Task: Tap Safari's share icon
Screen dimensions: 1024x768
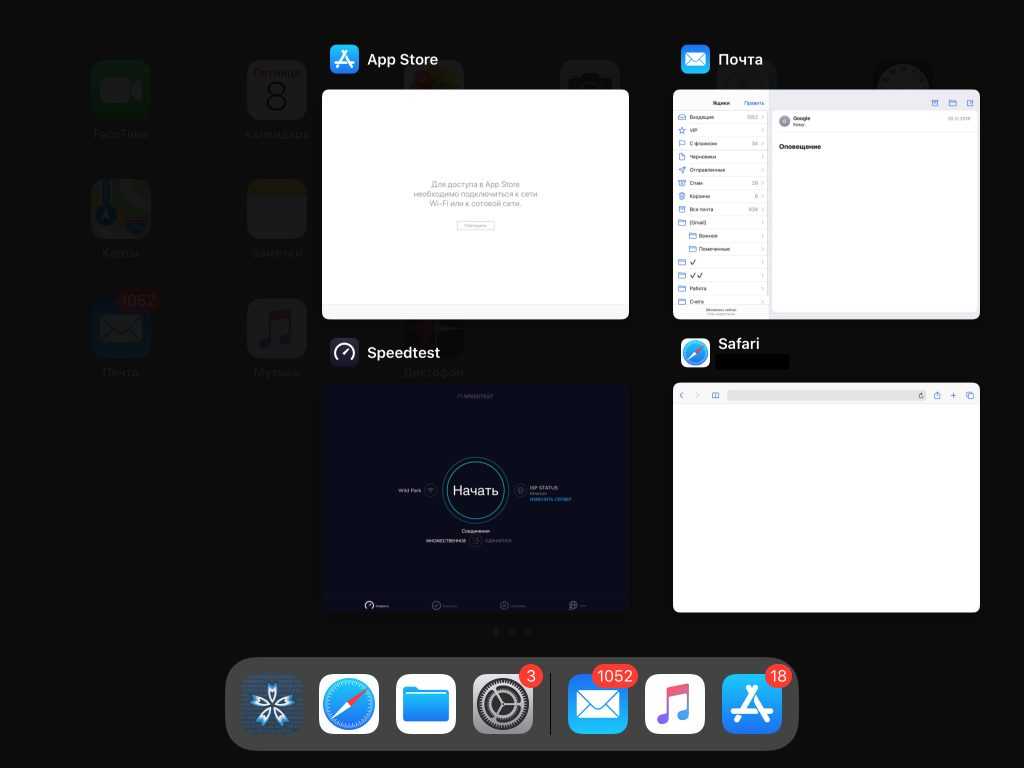Action: pos(937,395)
